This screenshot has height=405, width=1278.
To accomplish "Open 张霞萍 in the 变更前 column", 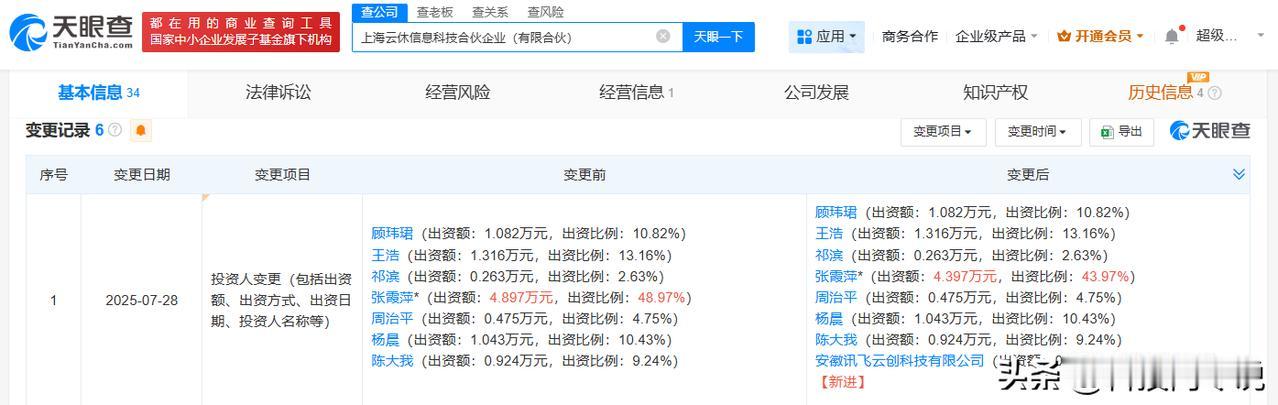I will tap(392, 298).
